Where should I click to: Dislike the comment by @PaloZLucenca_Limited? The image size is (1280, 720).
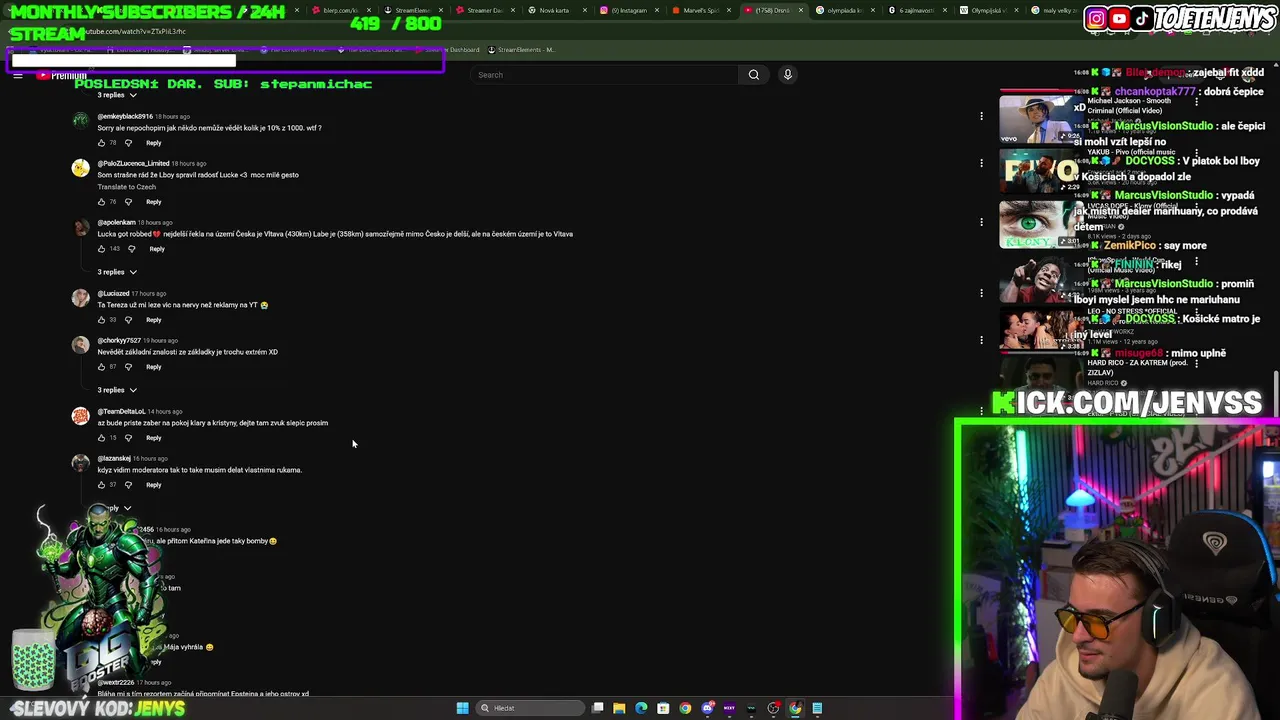tap(128, 202)
